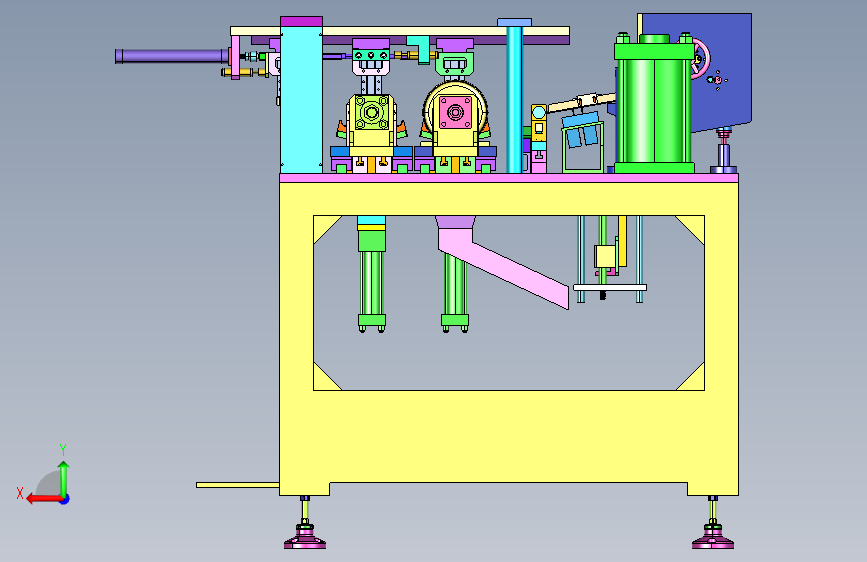Select the white plate on the hanging guide rods
The width and height of the screenshot is (867, 562).
pyautogui.click(x=610, y=288)
